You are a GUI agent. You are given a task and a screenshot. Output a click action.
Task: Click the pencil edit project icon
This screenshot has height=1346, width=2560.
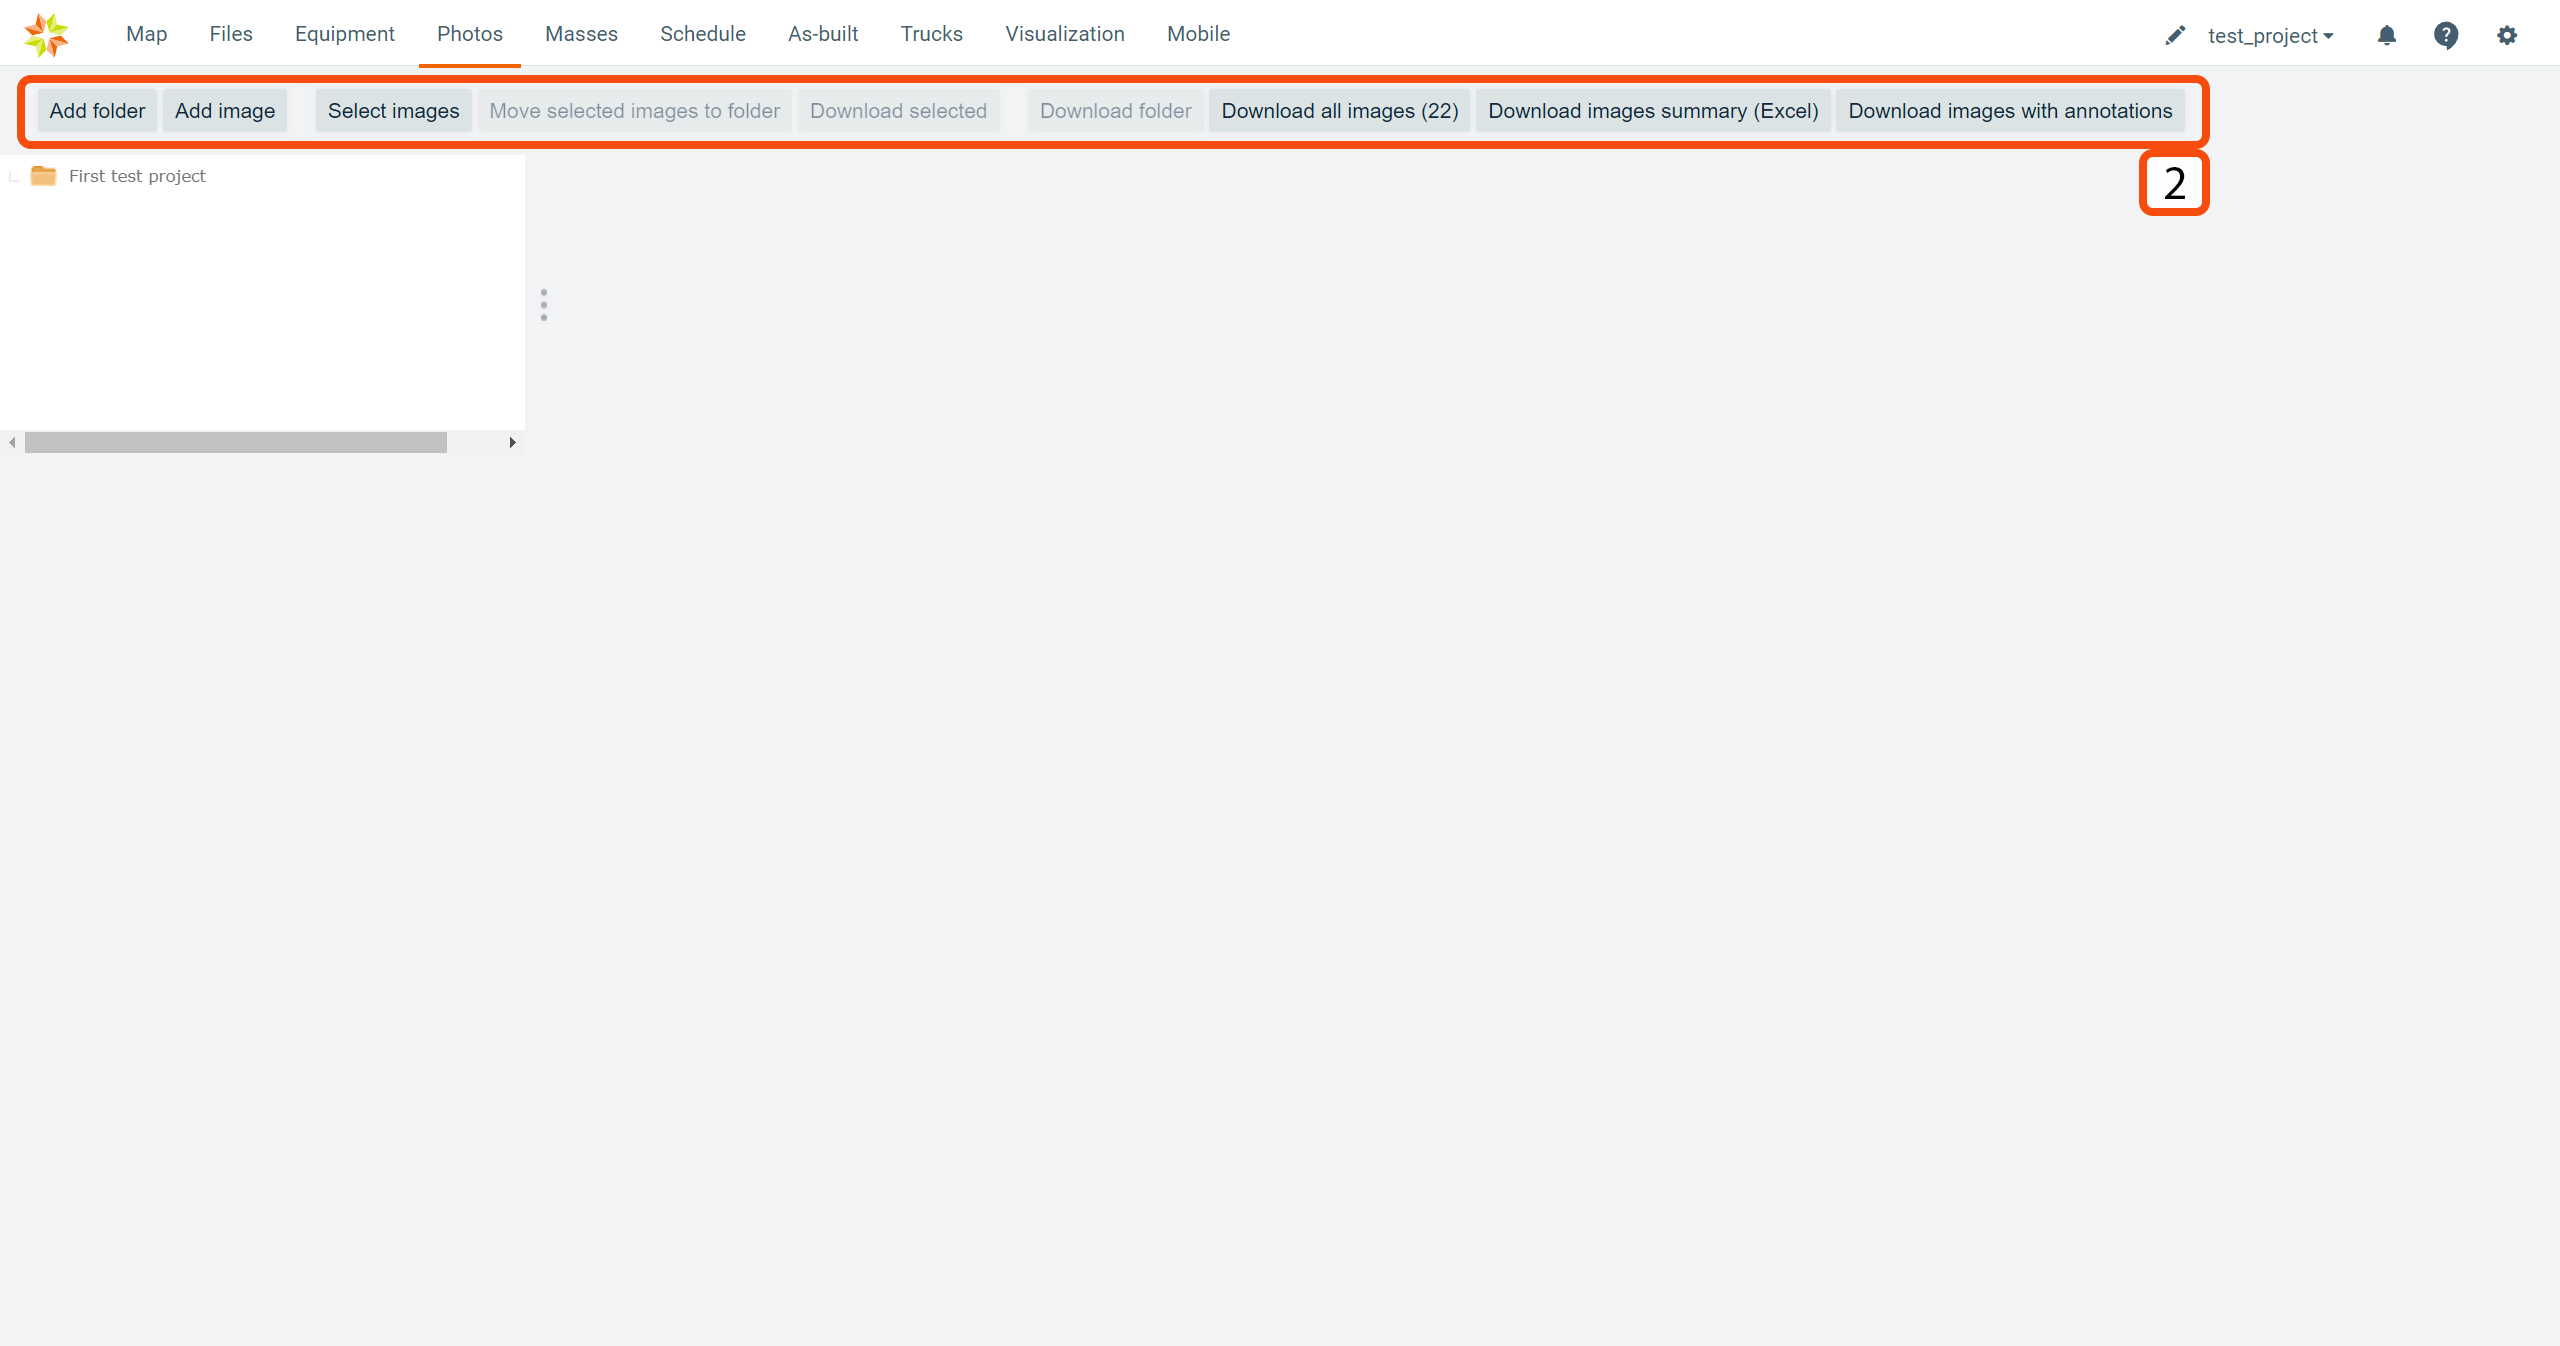(x=2175, y=36)
